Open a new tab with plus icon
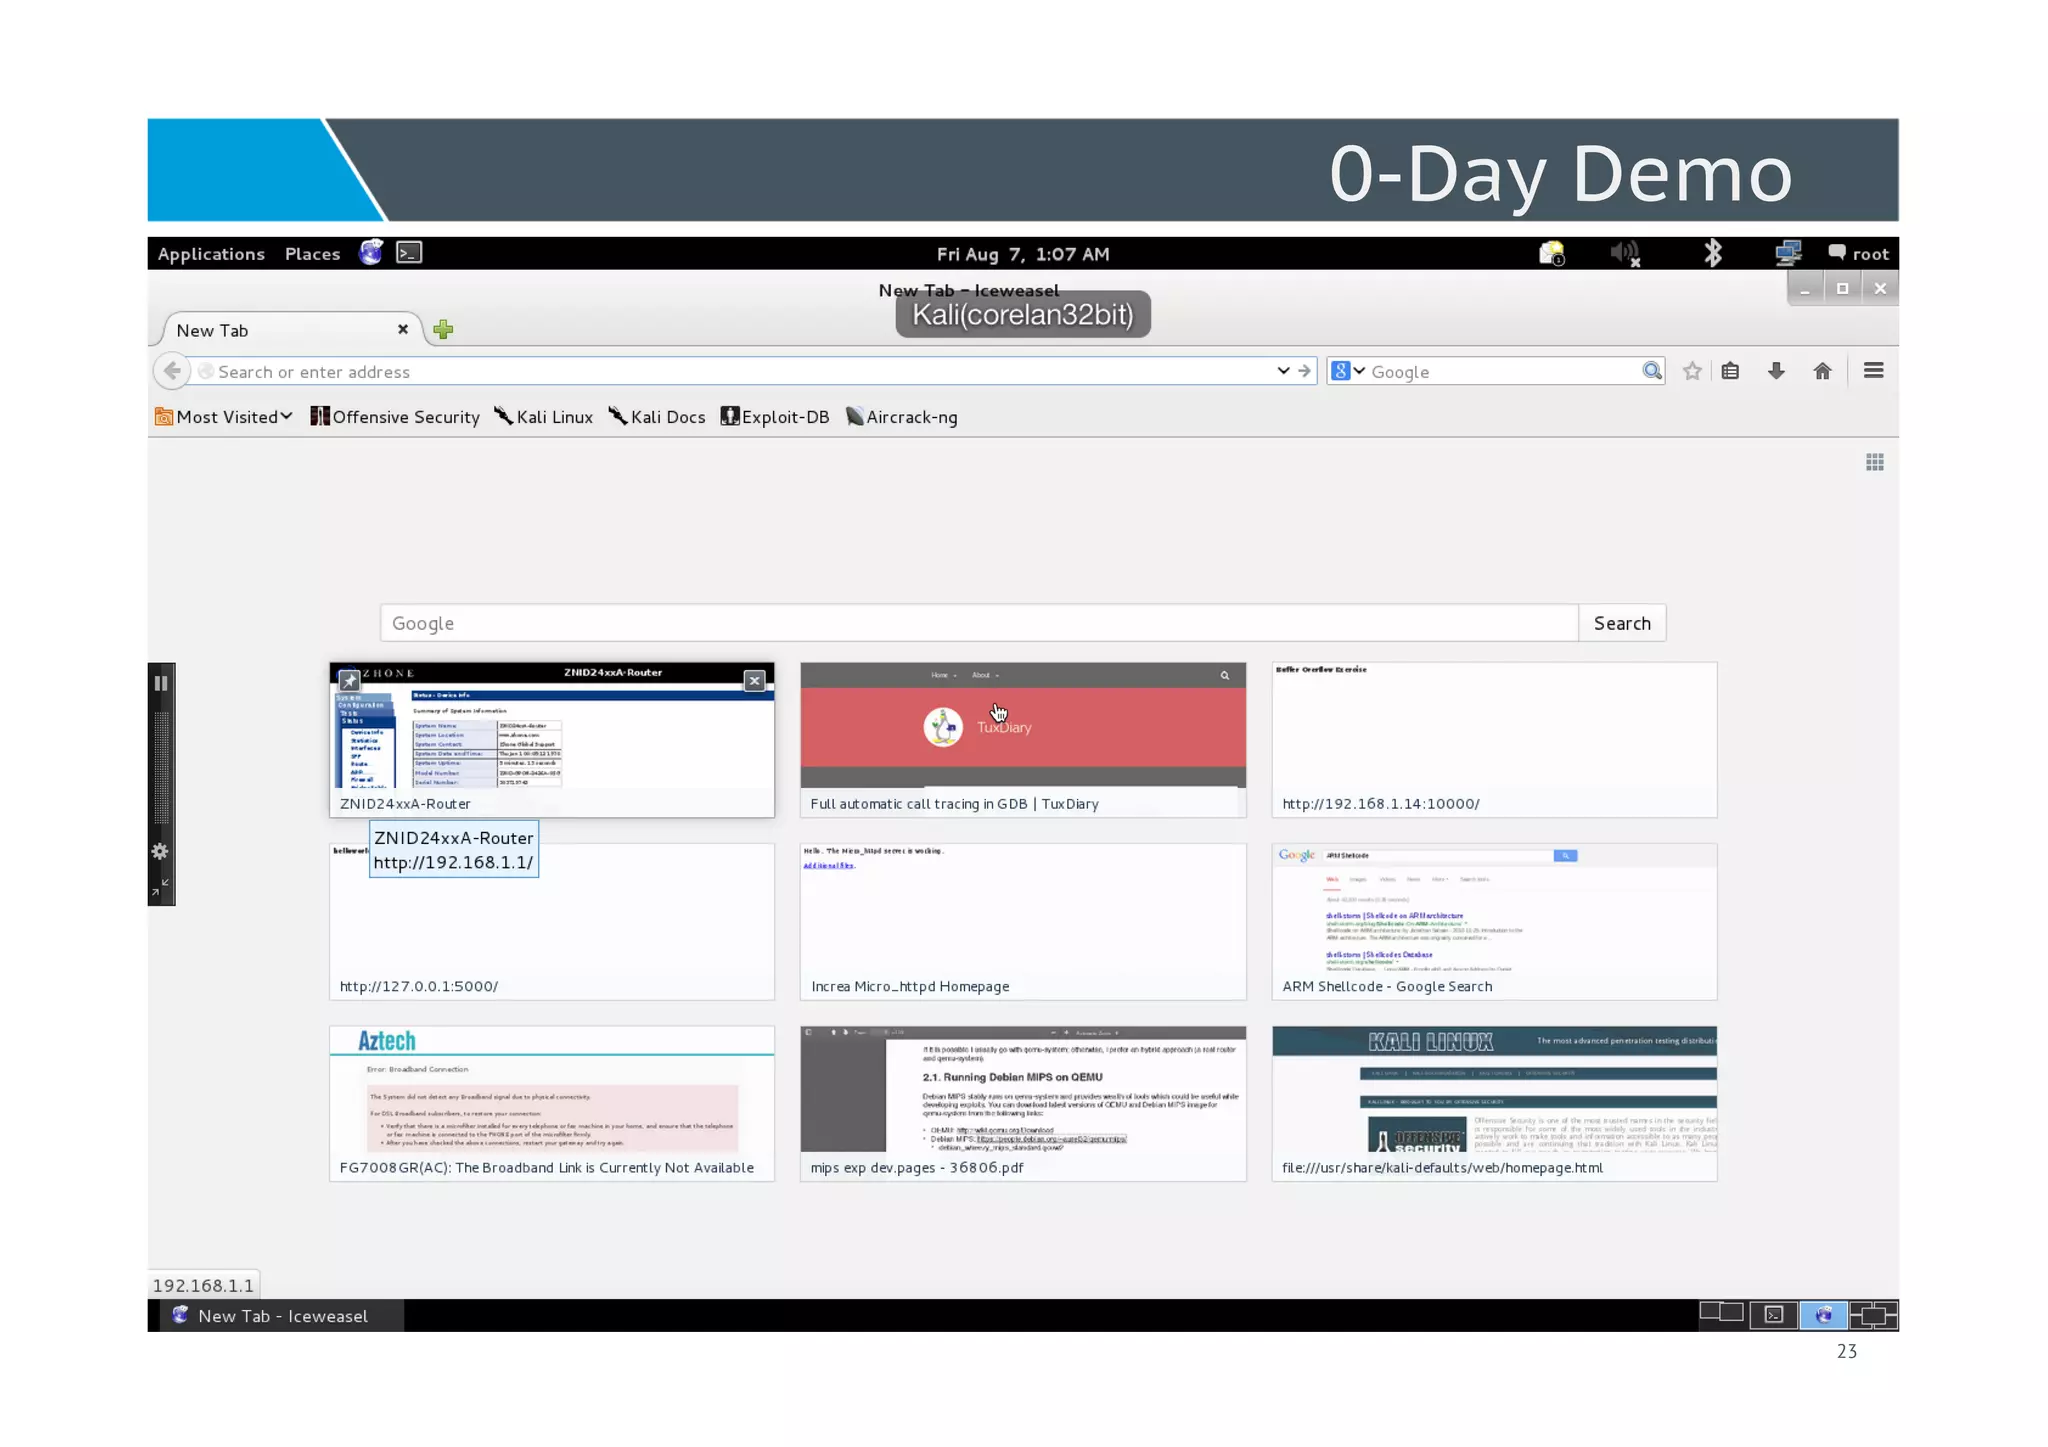Viewport: 2048px width, 1447px height. 443,329
